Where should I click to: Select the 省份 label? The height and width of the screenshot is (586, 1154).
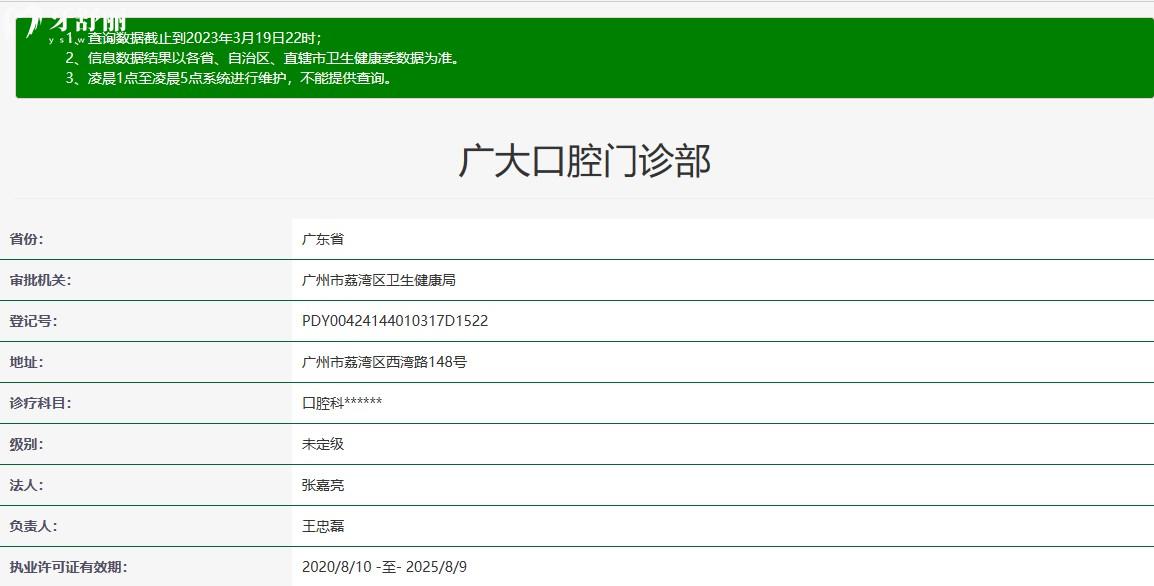26,239
